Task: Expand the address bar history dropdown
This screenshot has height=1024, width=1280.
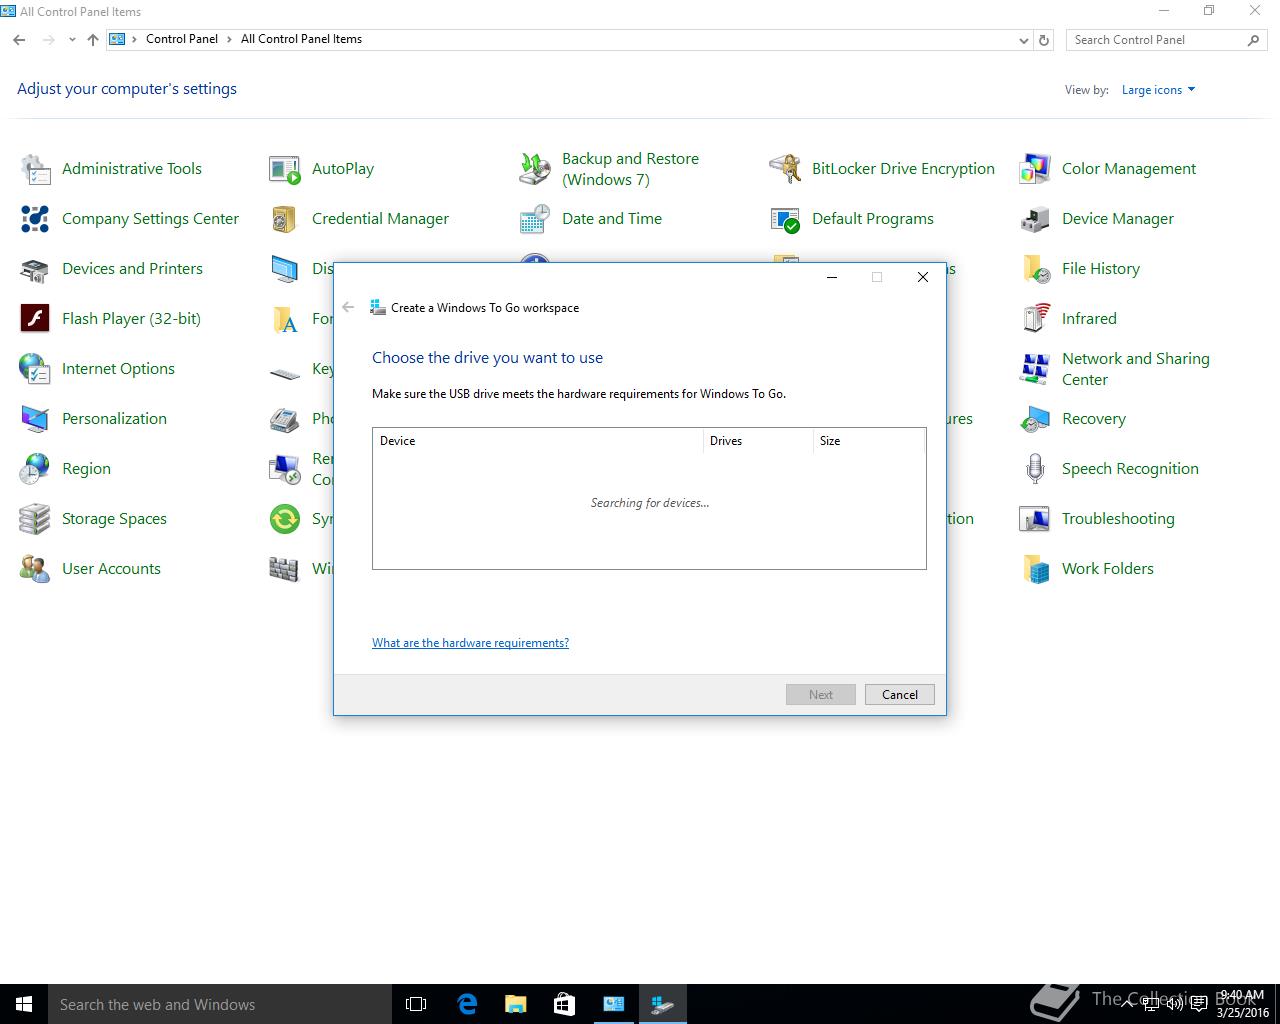Action: tap(1023, 40)
